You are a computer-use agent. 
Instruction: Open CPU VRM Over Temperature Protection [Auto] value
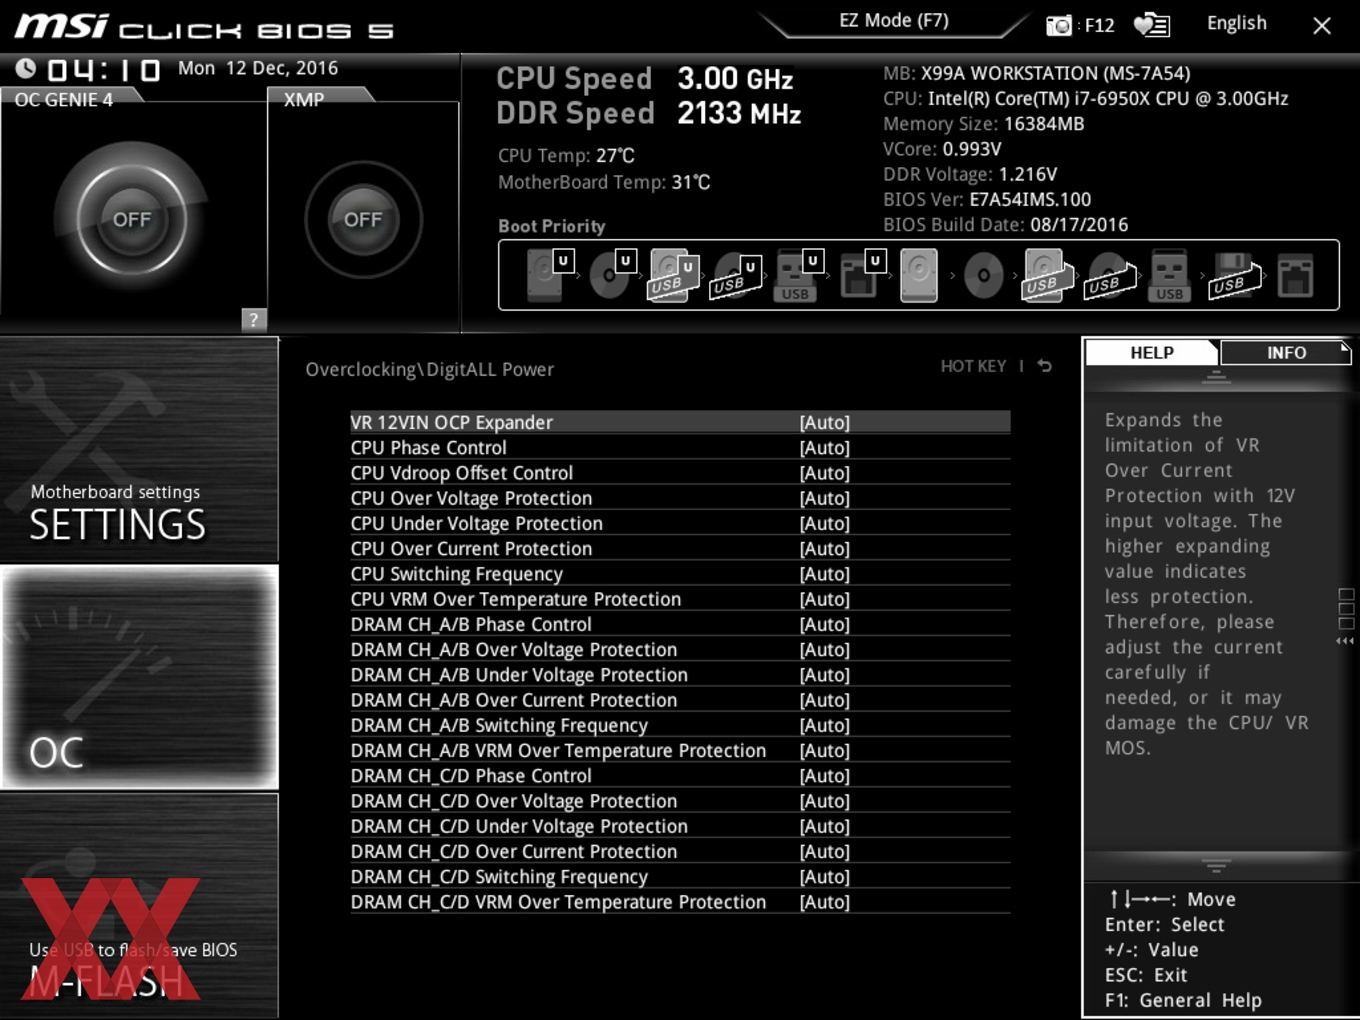click(824, 599)
